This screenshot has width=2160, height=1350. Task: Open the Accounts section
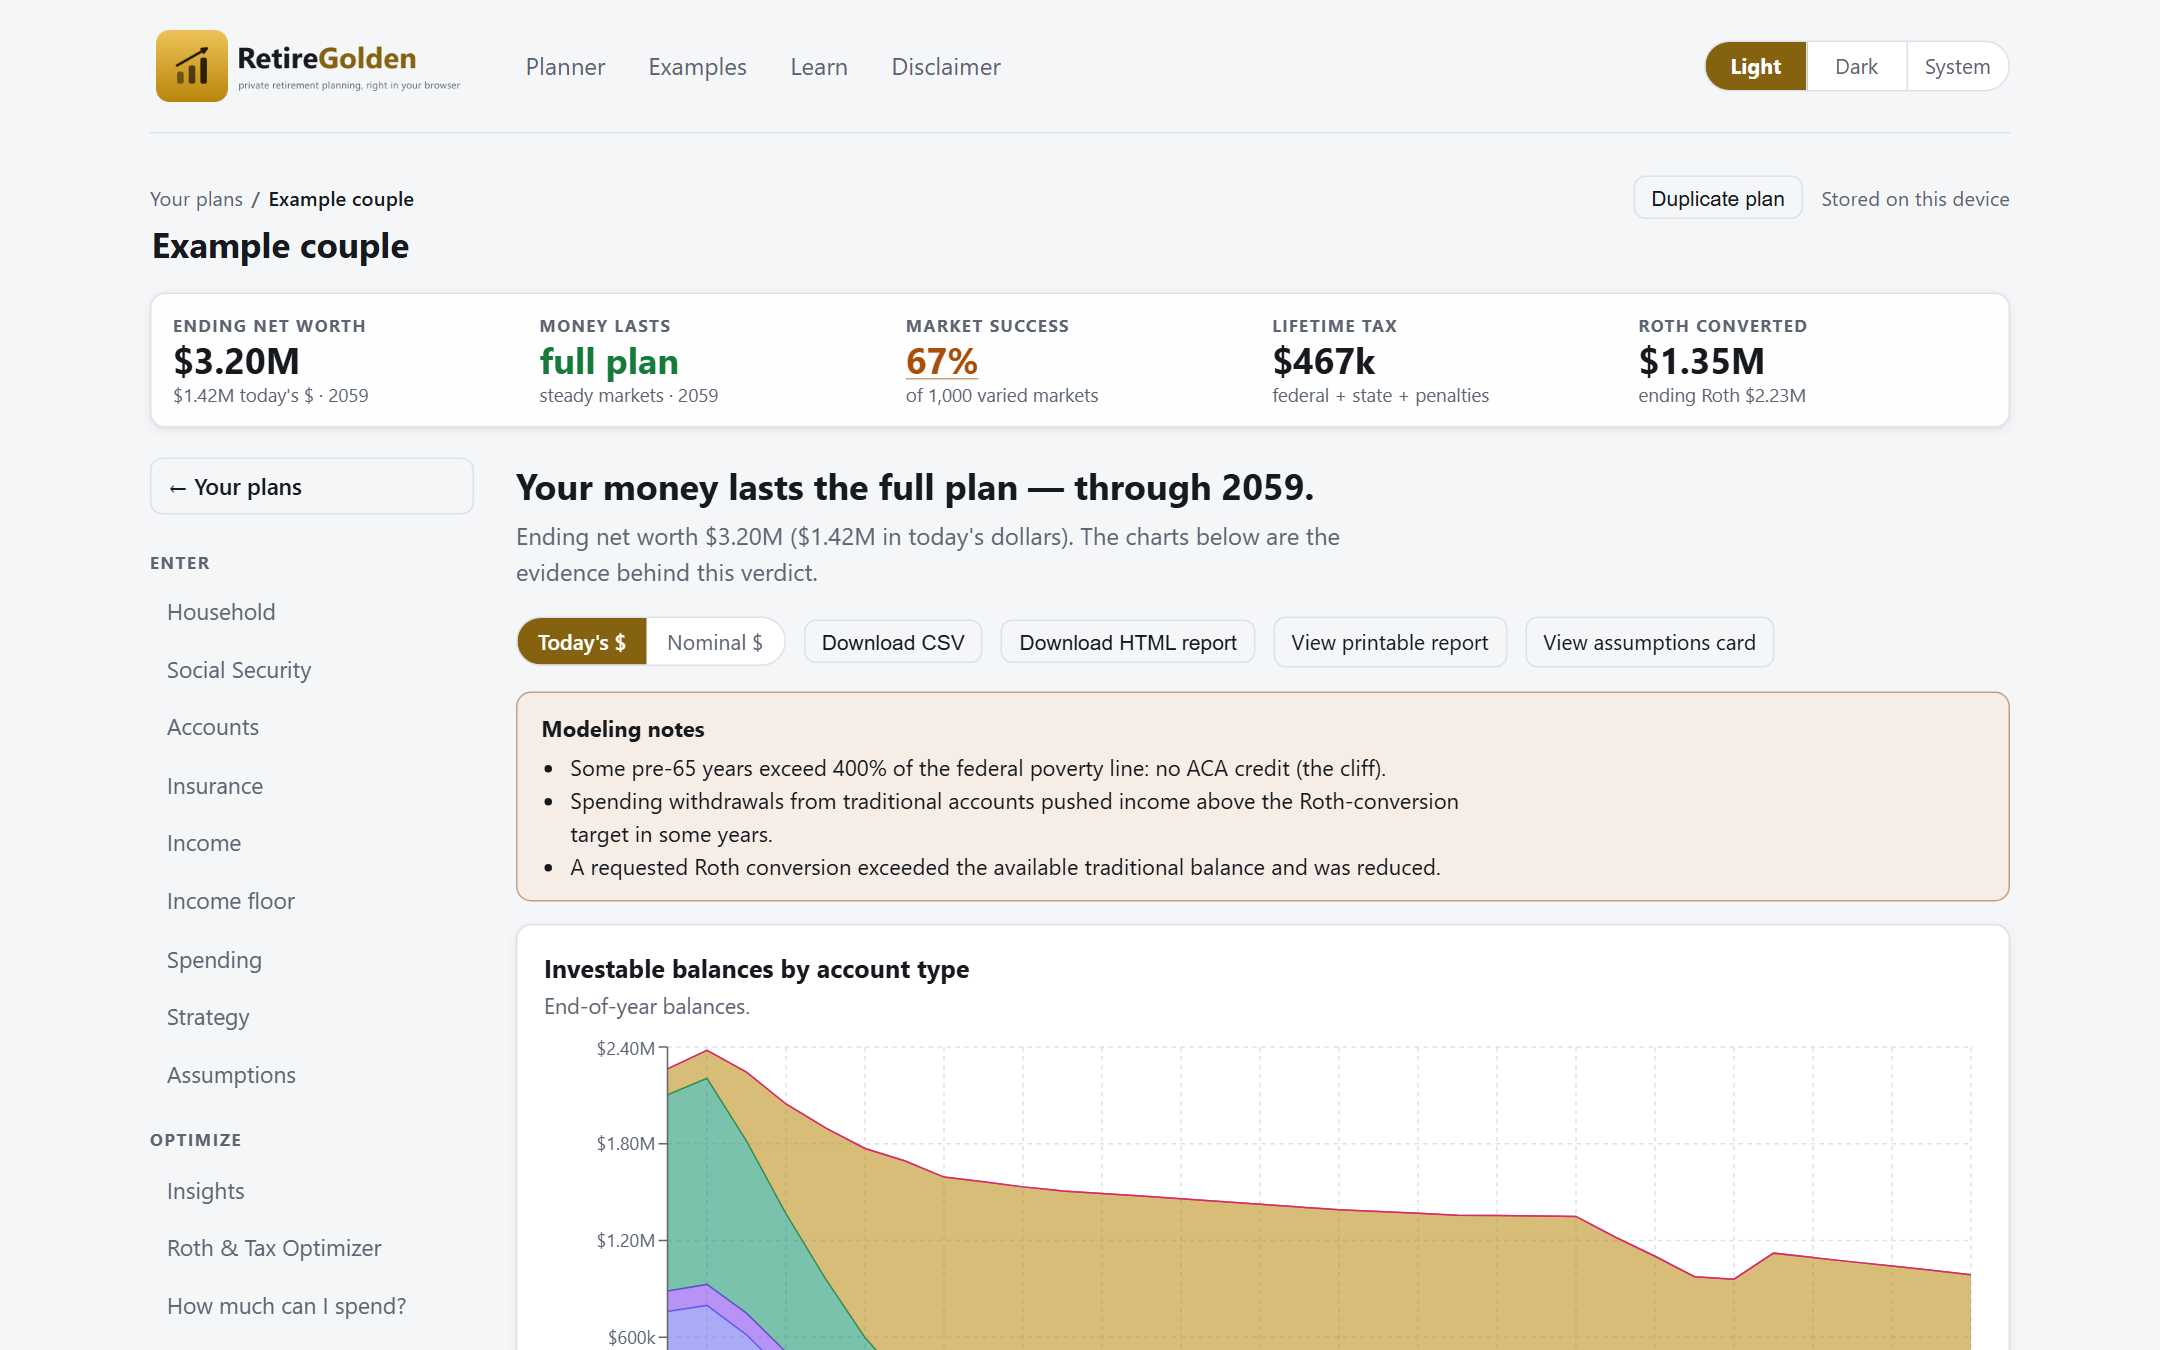213,727
